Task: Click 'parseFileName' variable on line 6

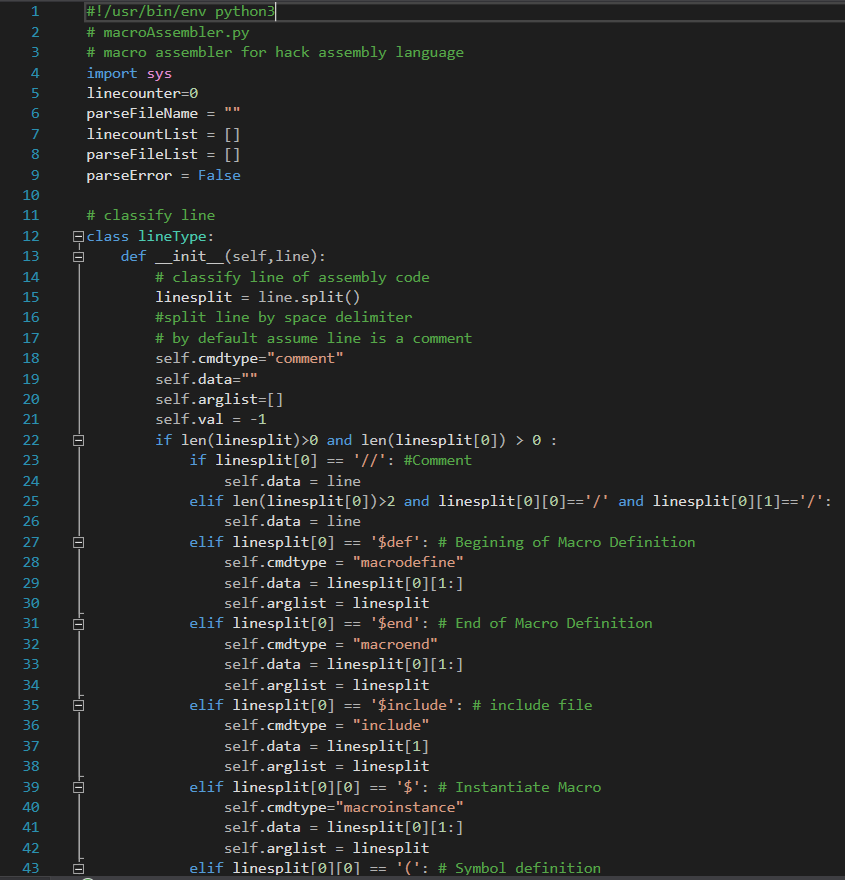Action: point(142,113)
